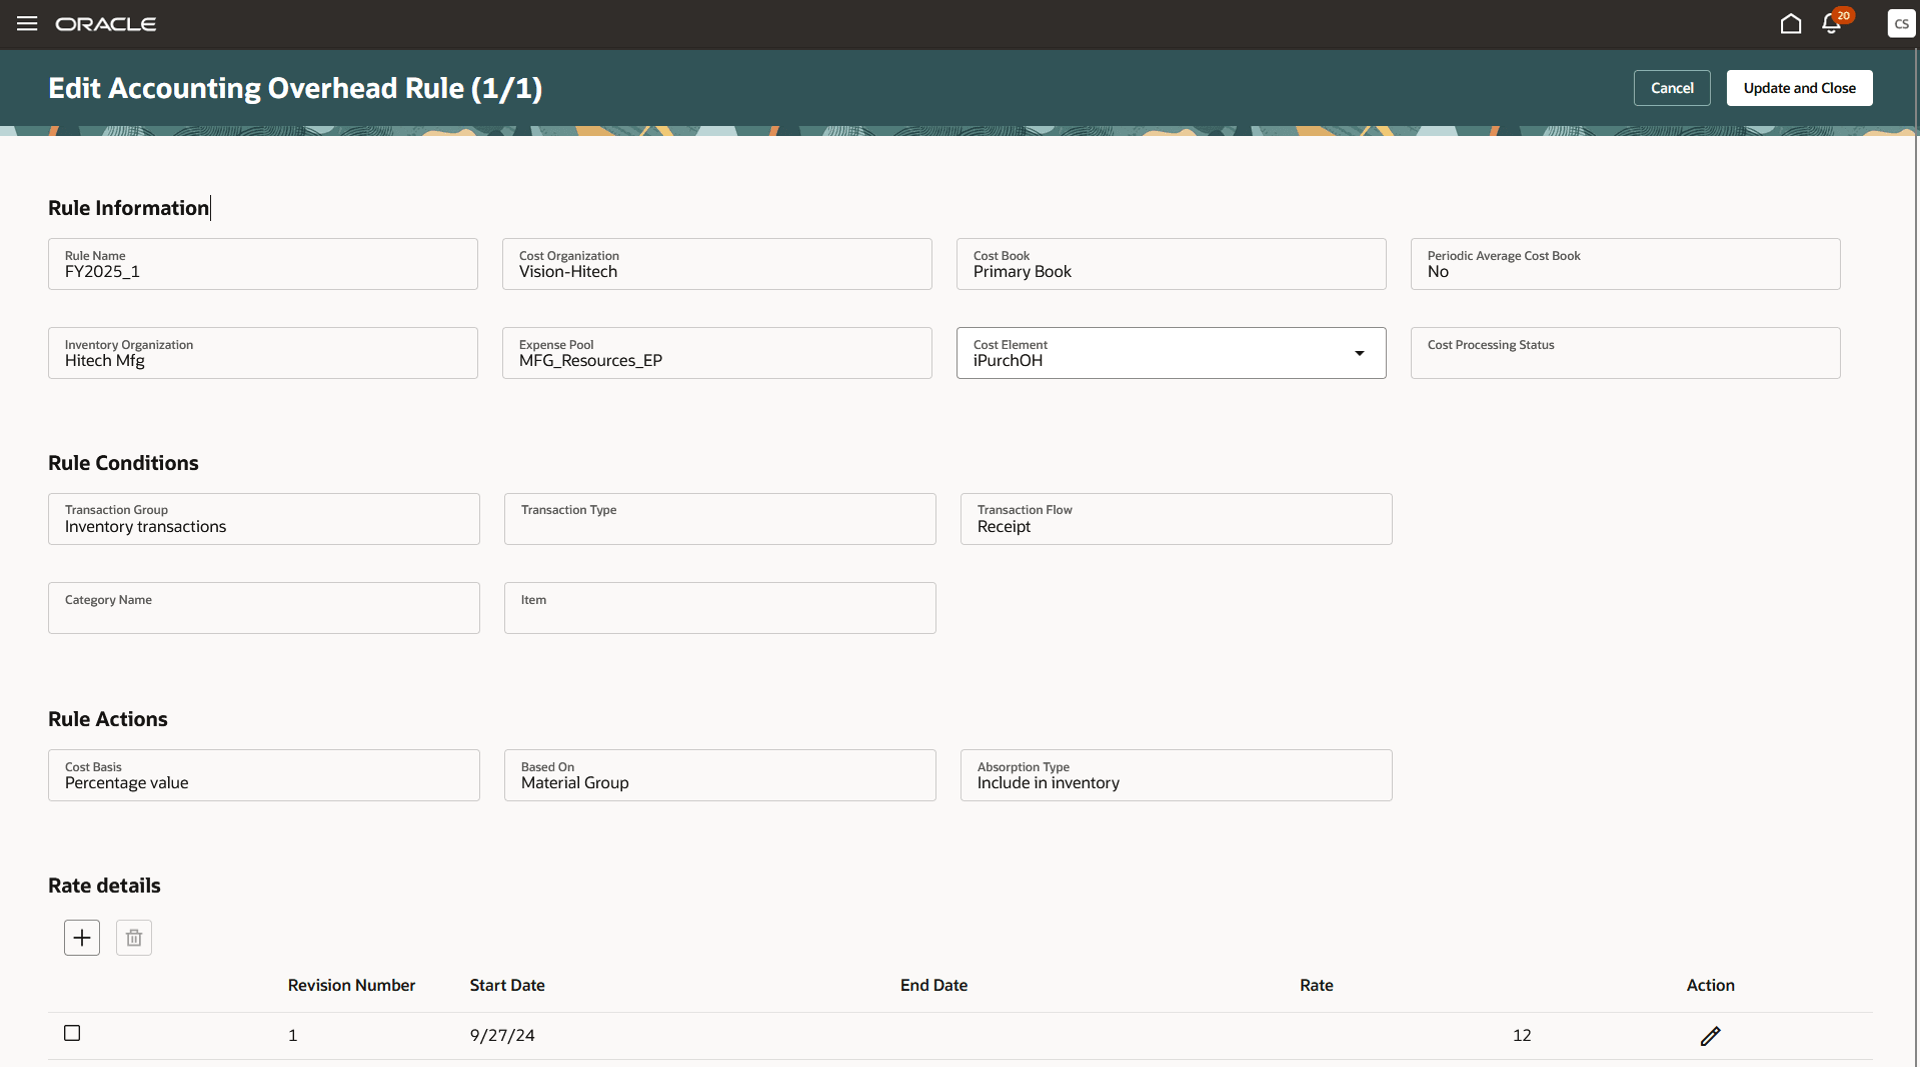This screenshot has width=1920, height=1080.
Task: Go to the Home page icon
Action: [x=1790, y=23]
